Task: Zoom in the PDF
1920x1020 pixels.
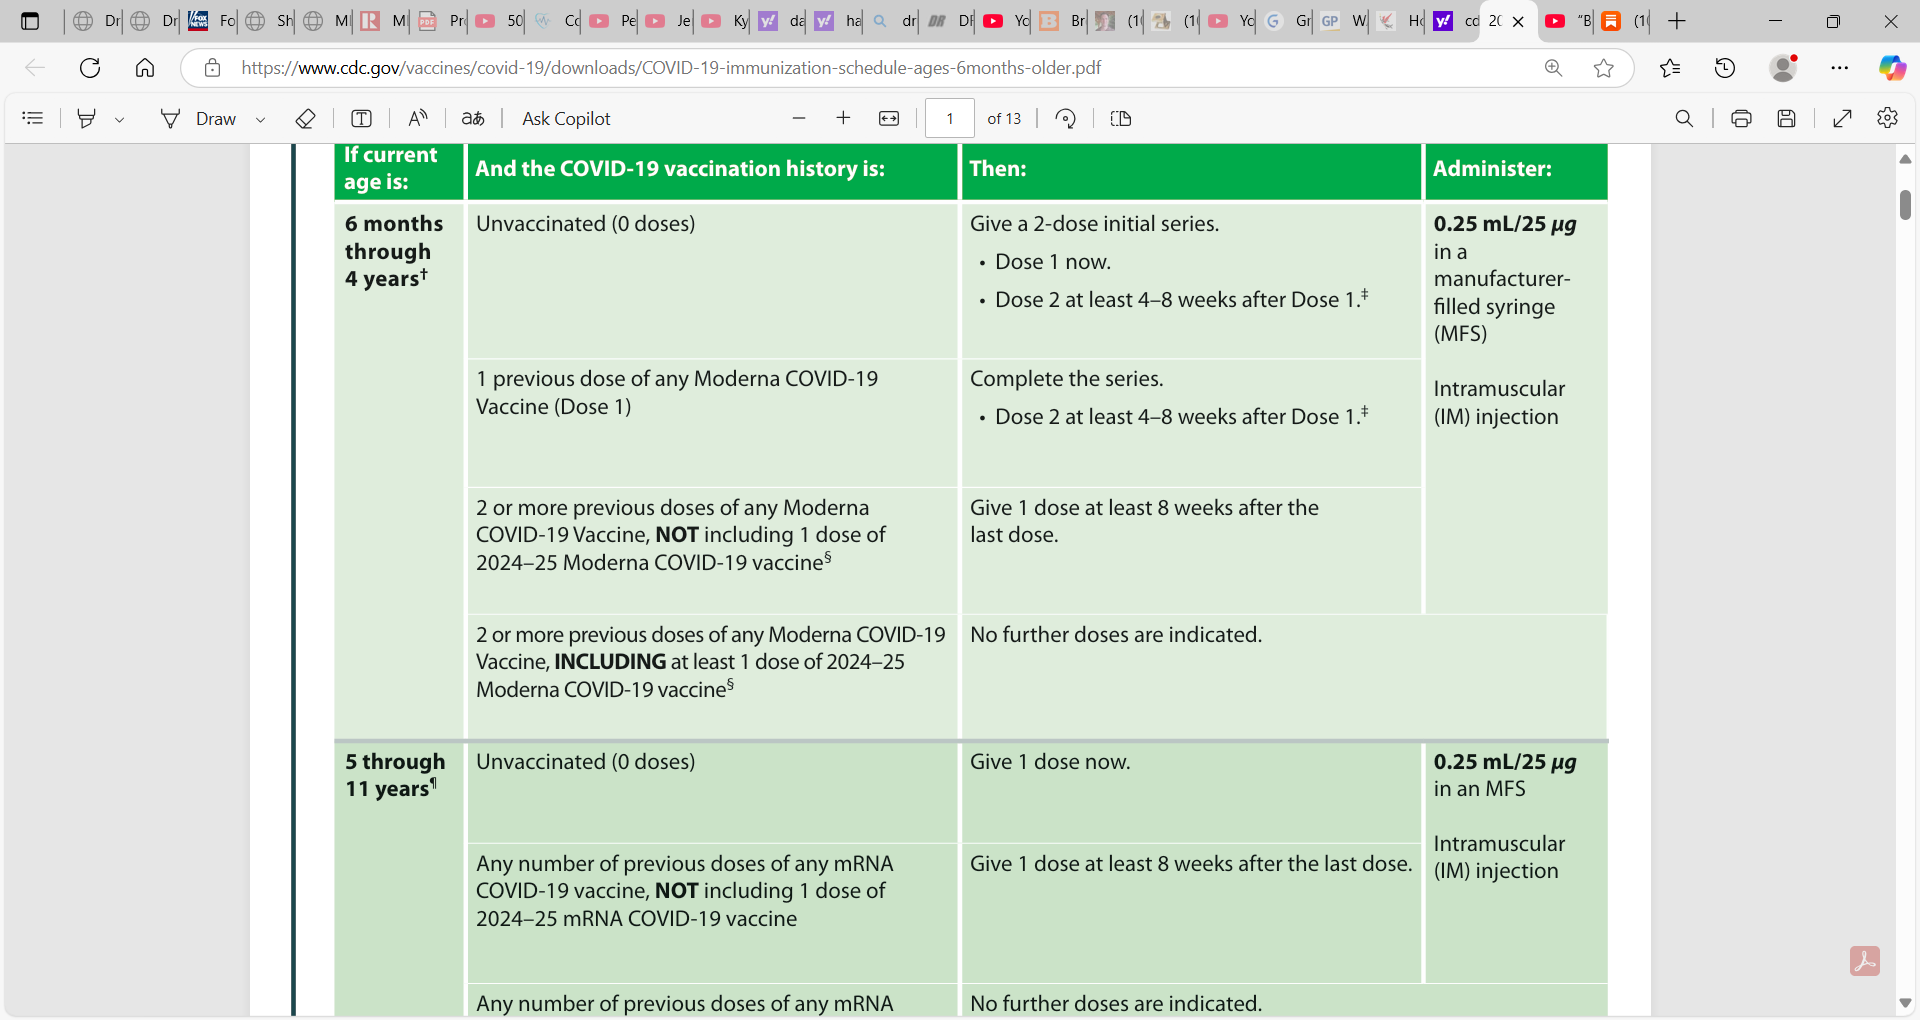Action: point(843,118)
